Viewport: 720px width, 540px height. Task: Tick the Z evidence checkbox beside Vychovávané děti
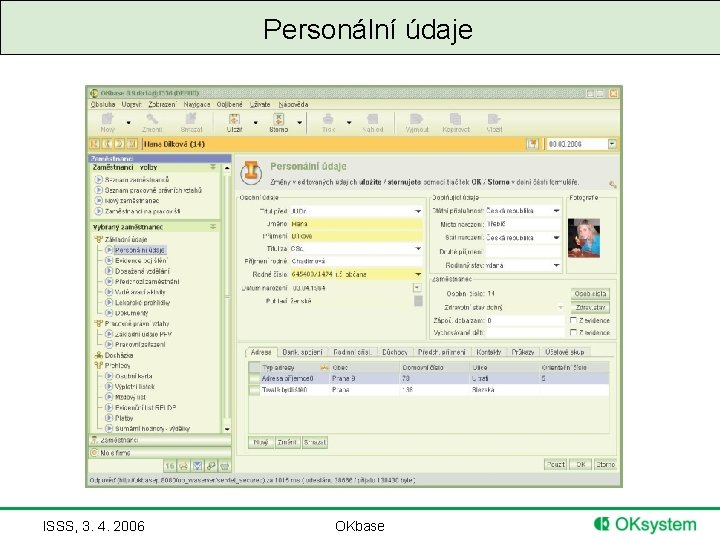573,332
